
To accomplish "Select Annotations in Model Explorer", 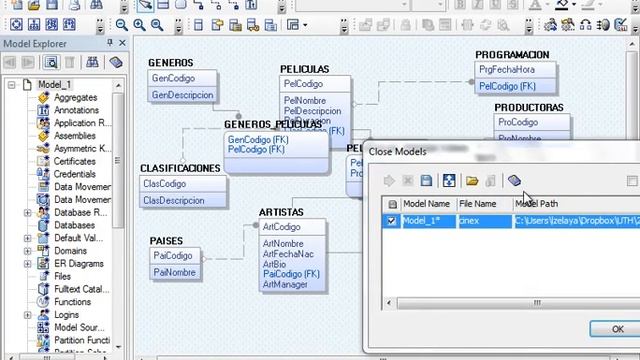I will tap(76, 110).
